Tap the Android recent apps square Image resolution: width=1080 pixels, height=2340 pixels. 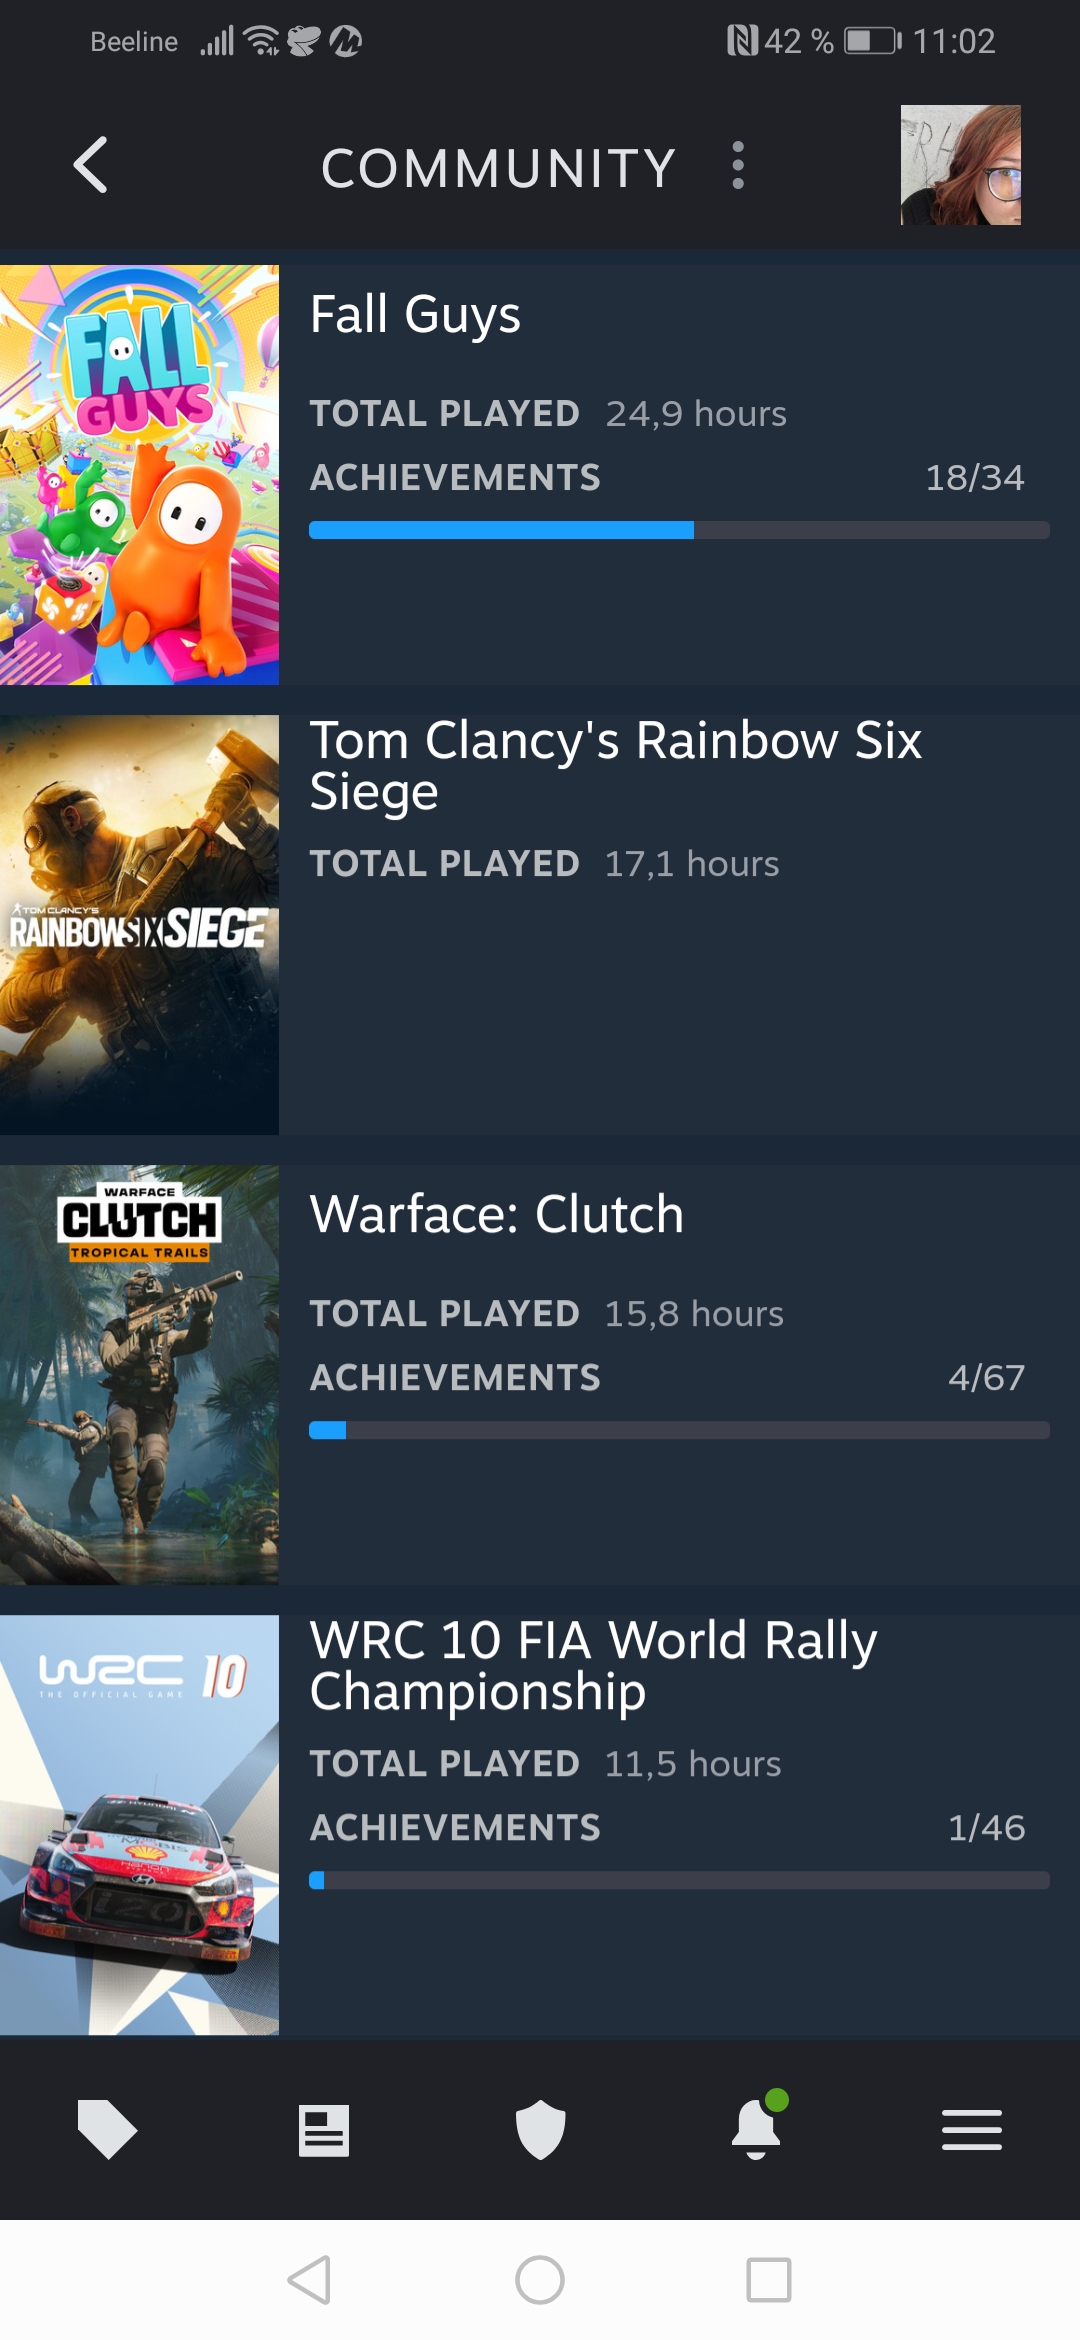pos(769,2280)
